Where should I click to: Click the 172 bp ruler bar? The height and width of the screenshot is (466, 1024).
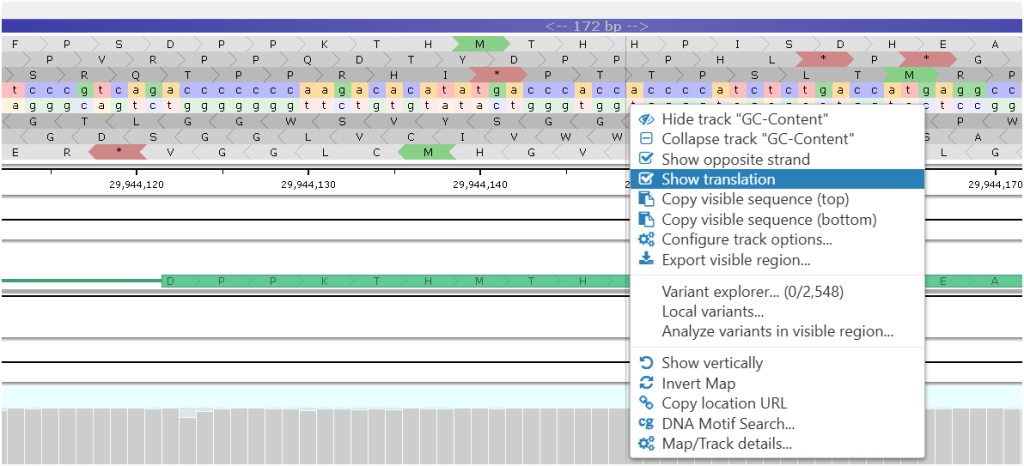click(512, 26)
